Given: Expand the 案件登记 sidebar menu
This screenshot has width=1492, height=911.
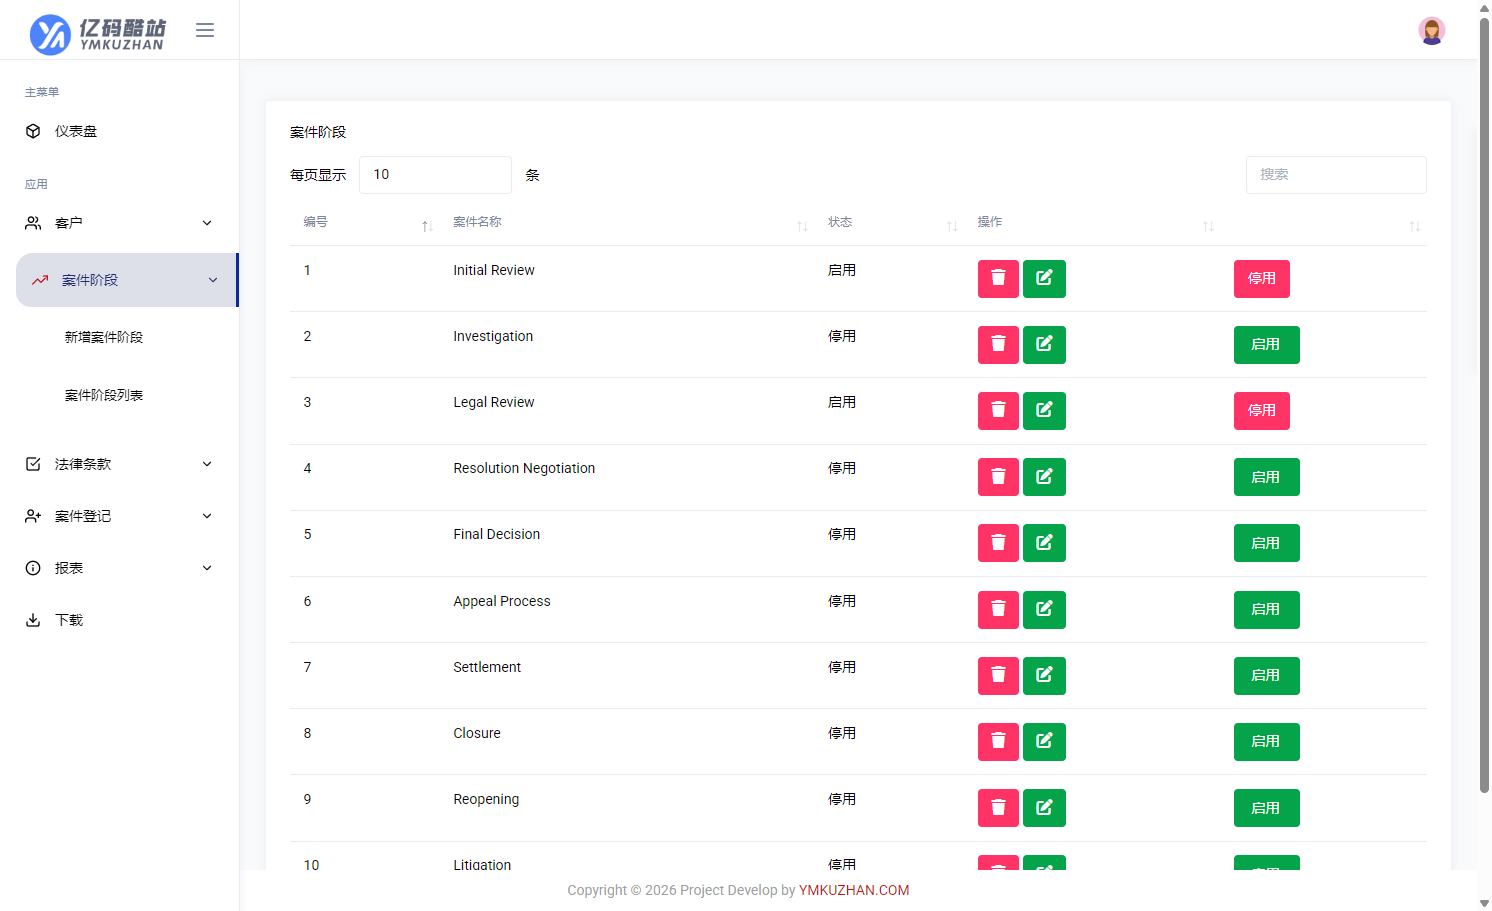Looking at the screenshot, I should (120, 516).
